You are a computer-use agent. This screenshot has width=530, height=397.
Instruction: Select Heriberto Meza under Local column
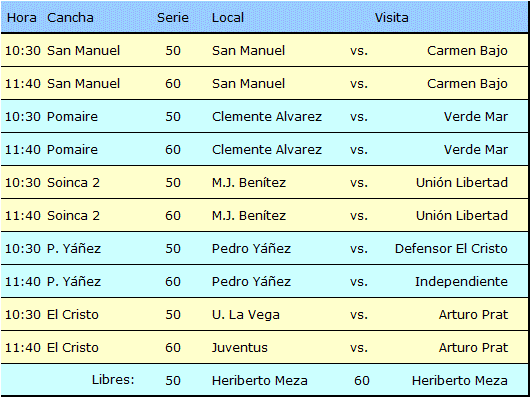[x=260, y=381]
